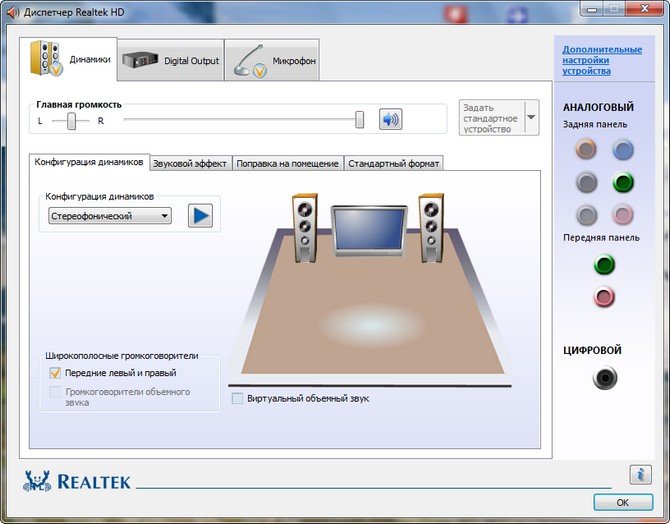This screenshot has width=670, height=524.
Task: Click the Главная громкость label
Action: (x=79, y=105)
